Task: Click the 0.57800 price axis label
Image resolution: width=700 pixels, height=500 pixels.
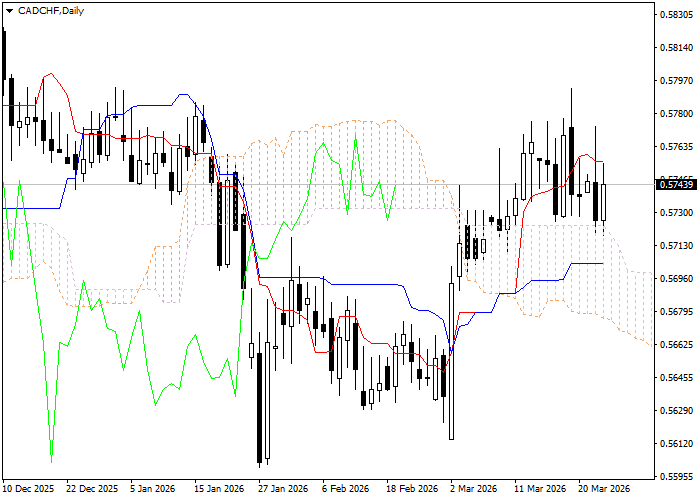Action: (677, 114)
